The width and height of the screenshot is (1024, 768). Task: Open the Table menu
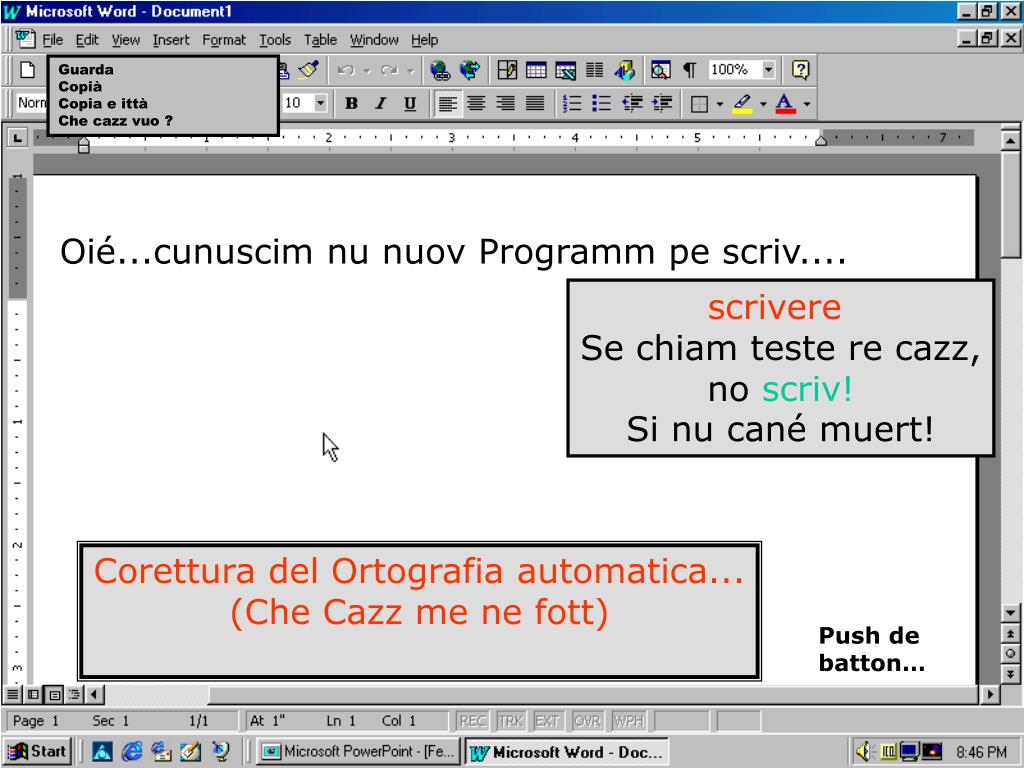[x=321, y=40]
